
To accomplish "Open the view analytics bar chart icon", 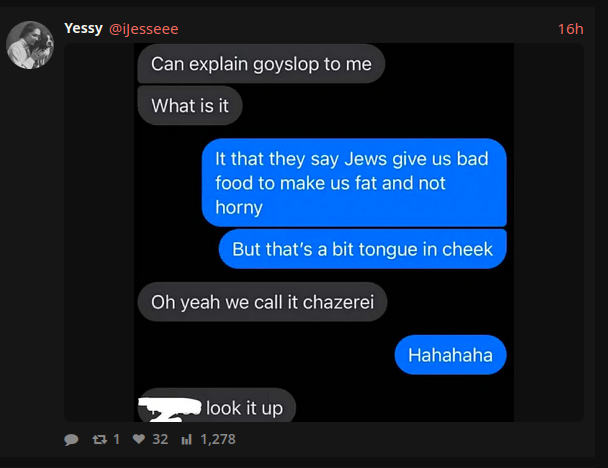I will click(187, 439).
